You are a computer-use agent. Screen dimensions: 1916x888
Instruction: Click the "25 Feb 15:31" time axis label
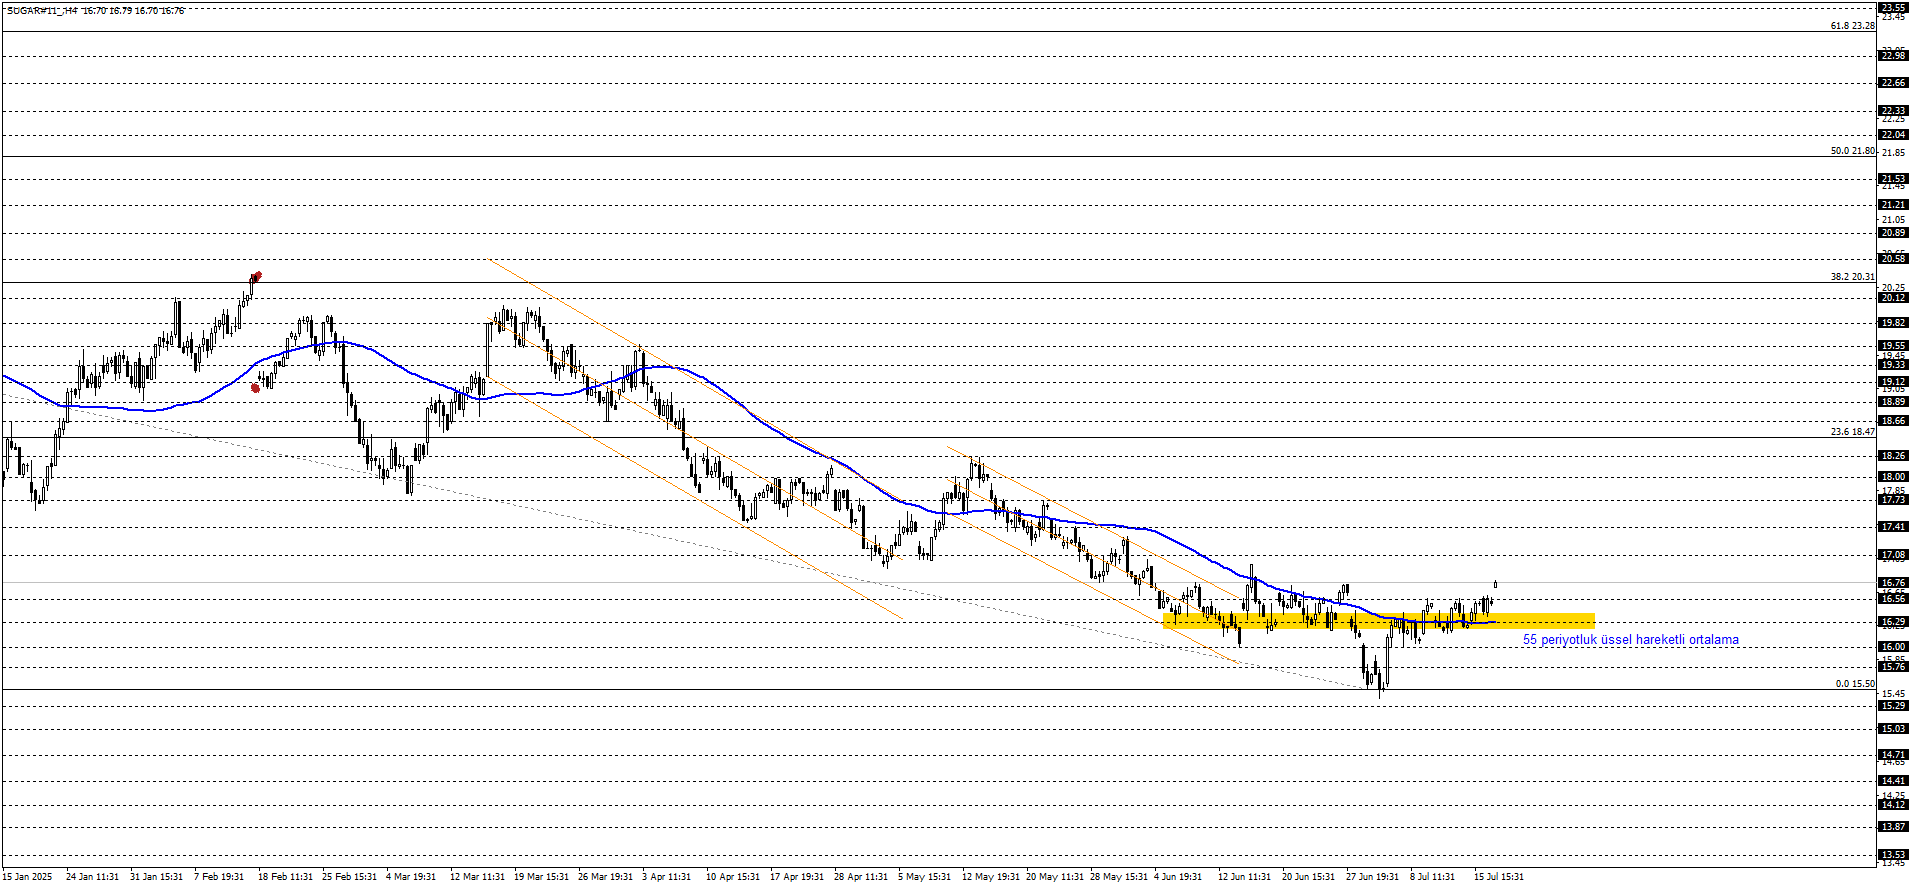coord(348,877)
